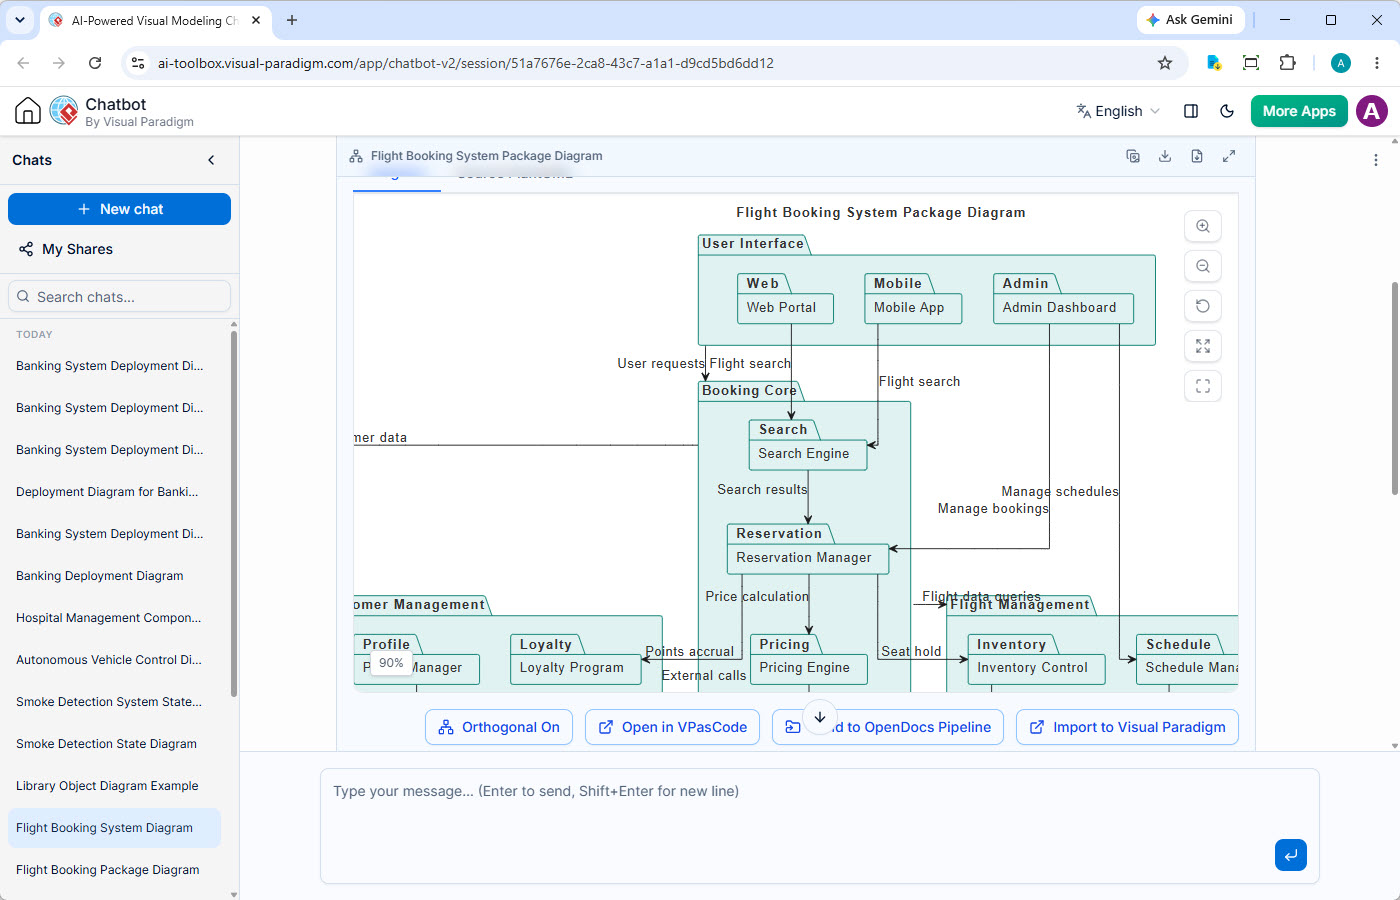Export diagram to file icon
The width and height of the screenshot is (1400, 900).
pyautogui.click(x=1197, y=156)
